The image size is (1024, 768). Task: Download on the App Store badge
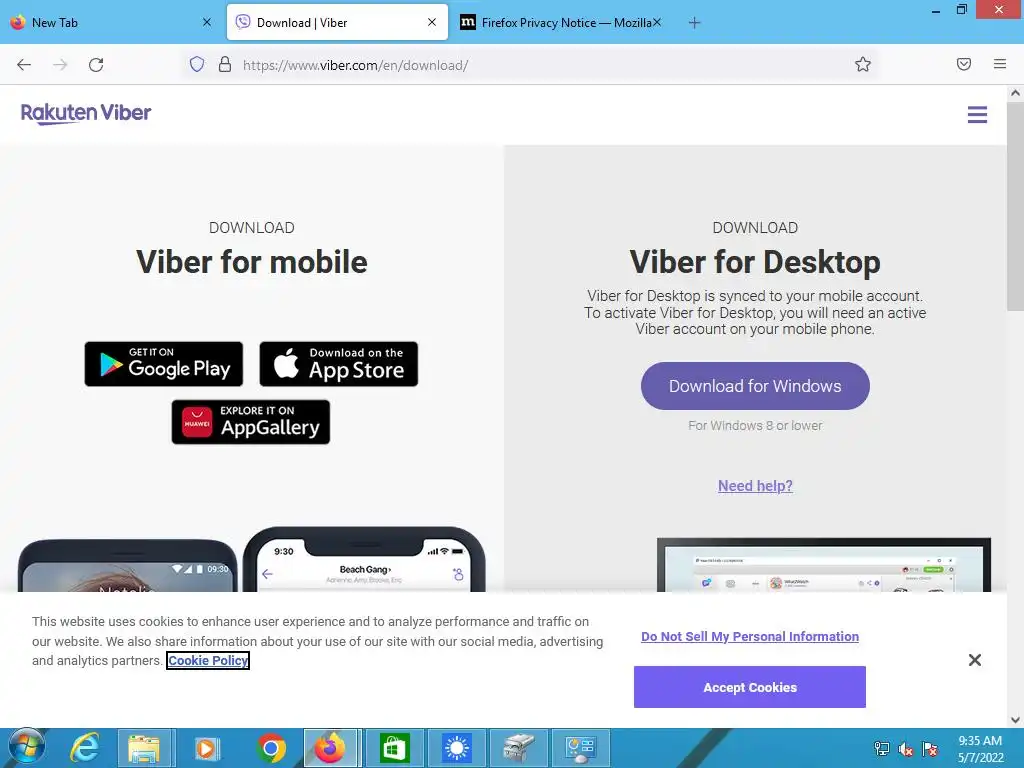click(338, 364)
